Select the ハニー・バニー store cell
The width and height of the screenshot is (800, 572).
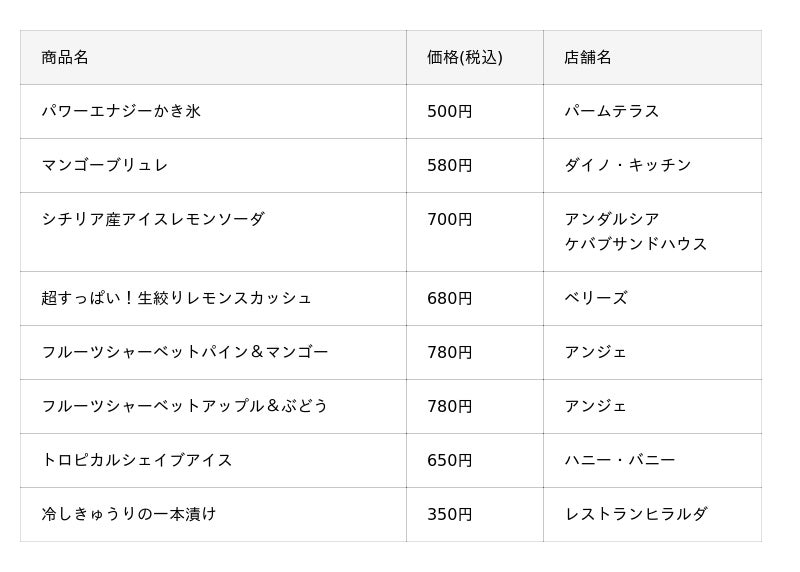point(620,461)
